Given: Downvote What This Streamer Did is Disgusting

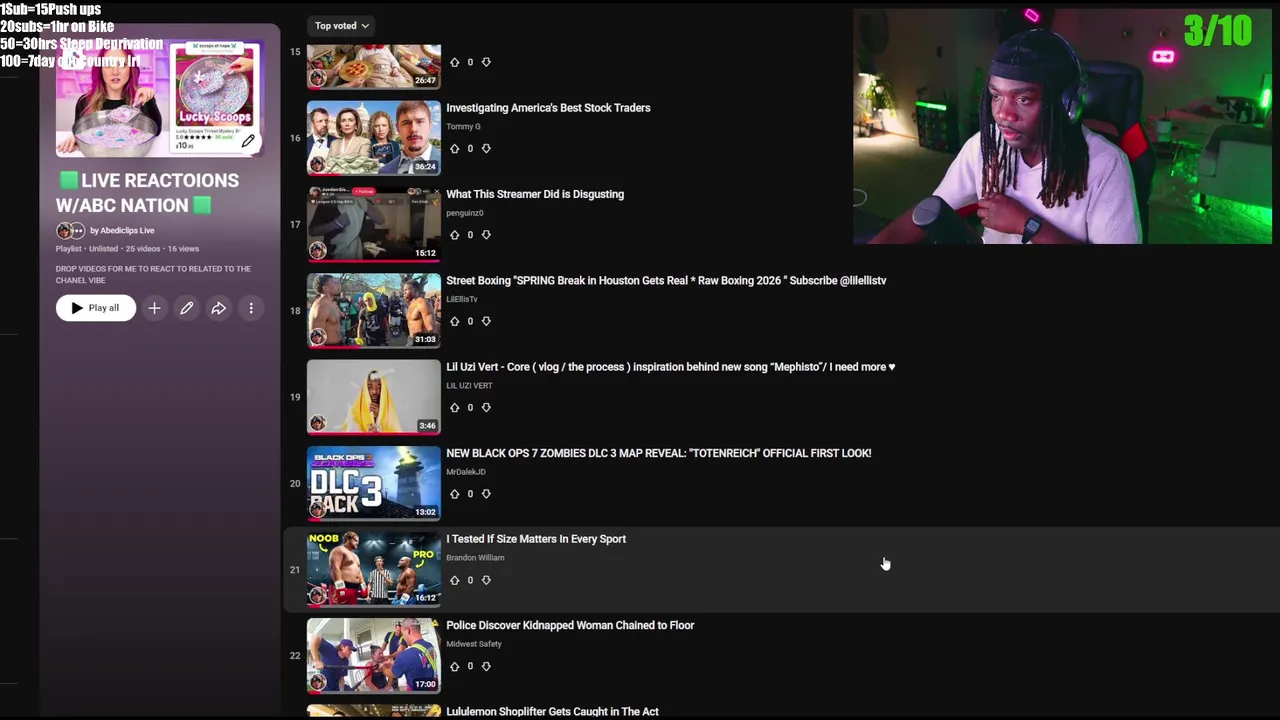Looking at the screenshot, I should click(486, 235).
